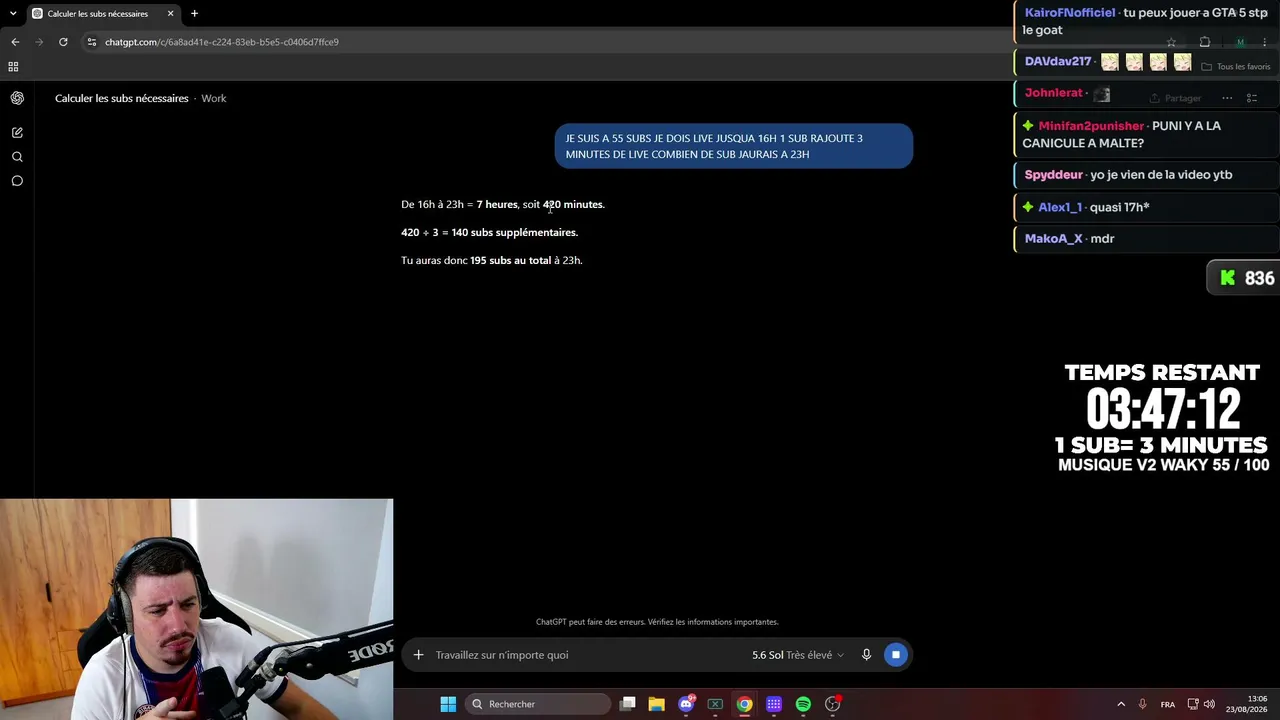Open Spotify from the taskbar
The width and height of the screenshot is (1280, 720).
point(803,704)
